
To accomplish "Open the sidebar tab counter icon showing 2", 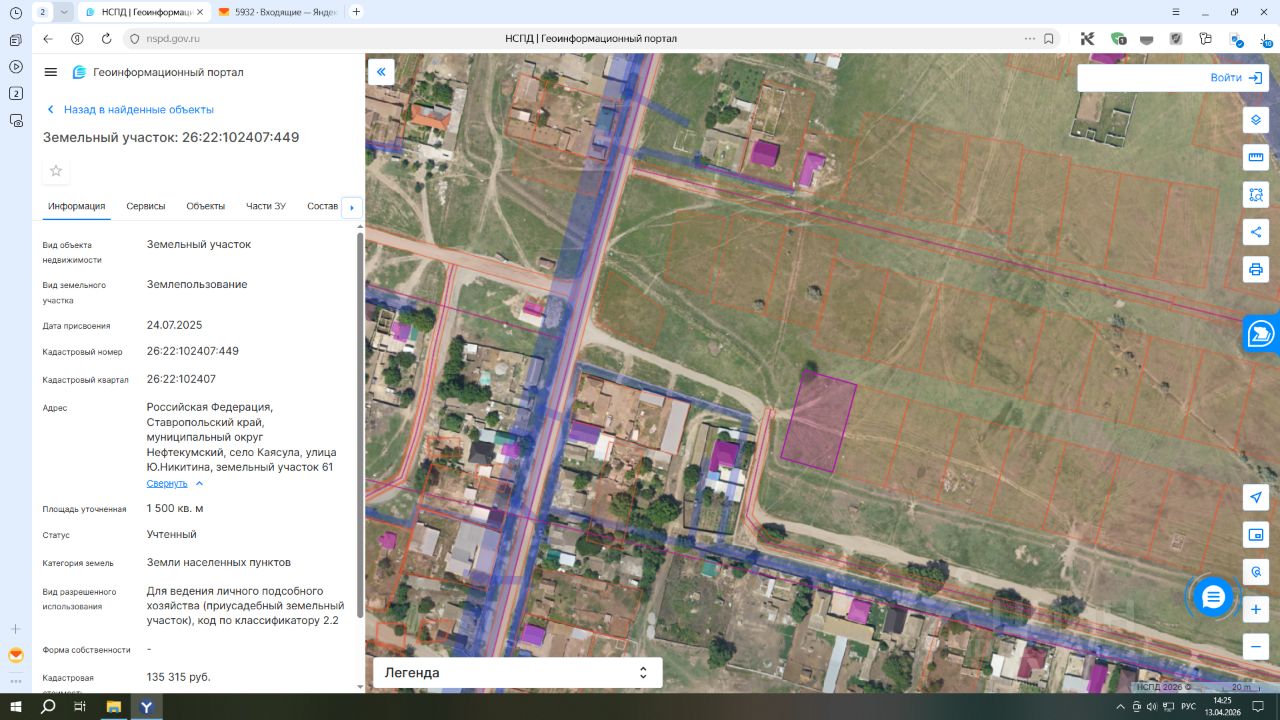I will (x=16, y=93).
